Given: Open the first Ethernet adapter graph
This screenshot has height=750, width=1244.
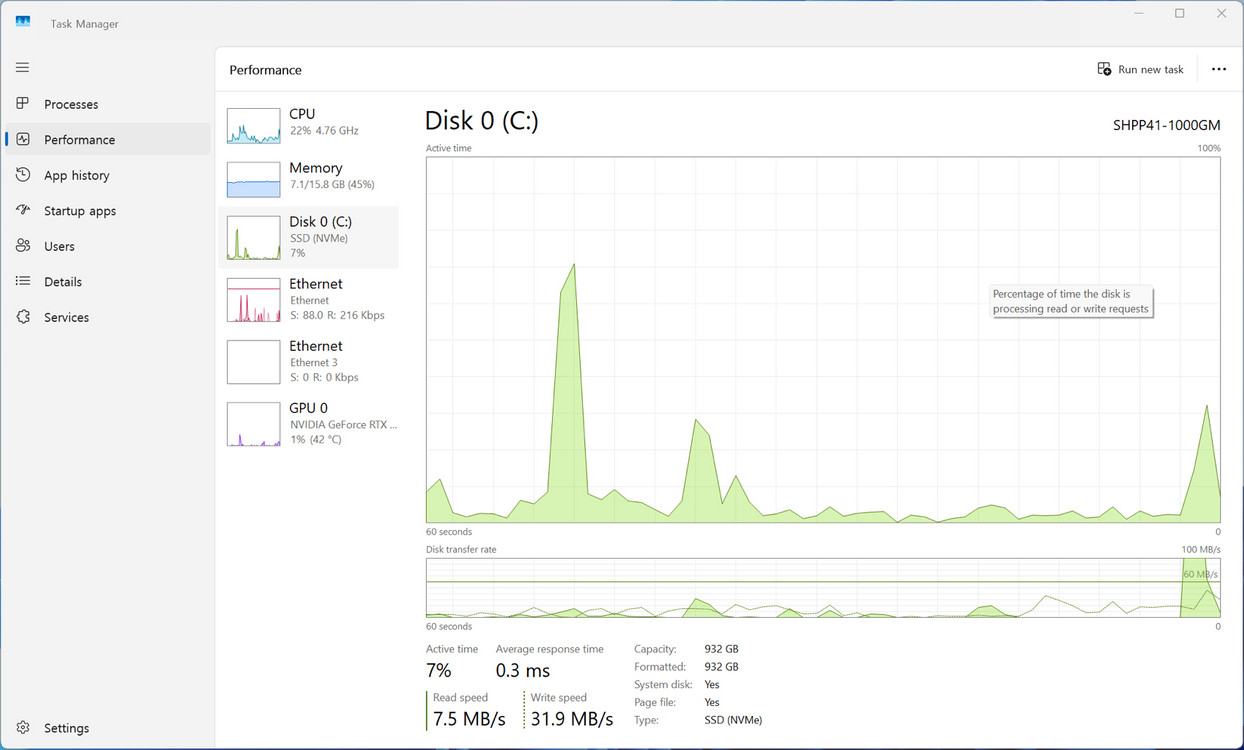Looking at the screenshot, I should (x=253, y=300).
